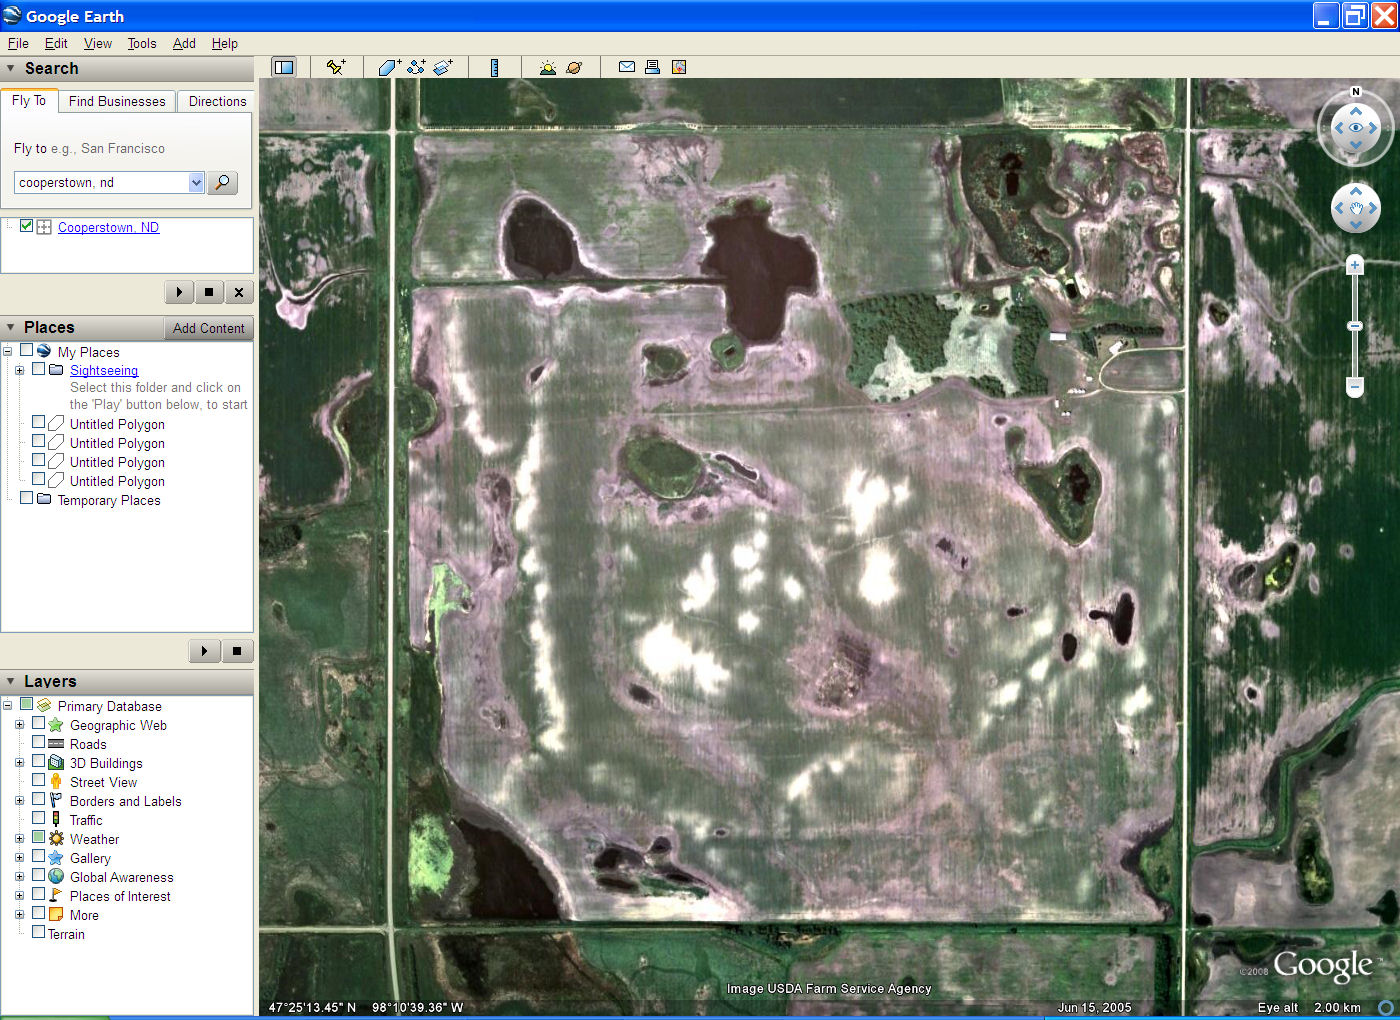Expand the Geographic Web layer

pyautogui.click(x=19, y=725)
